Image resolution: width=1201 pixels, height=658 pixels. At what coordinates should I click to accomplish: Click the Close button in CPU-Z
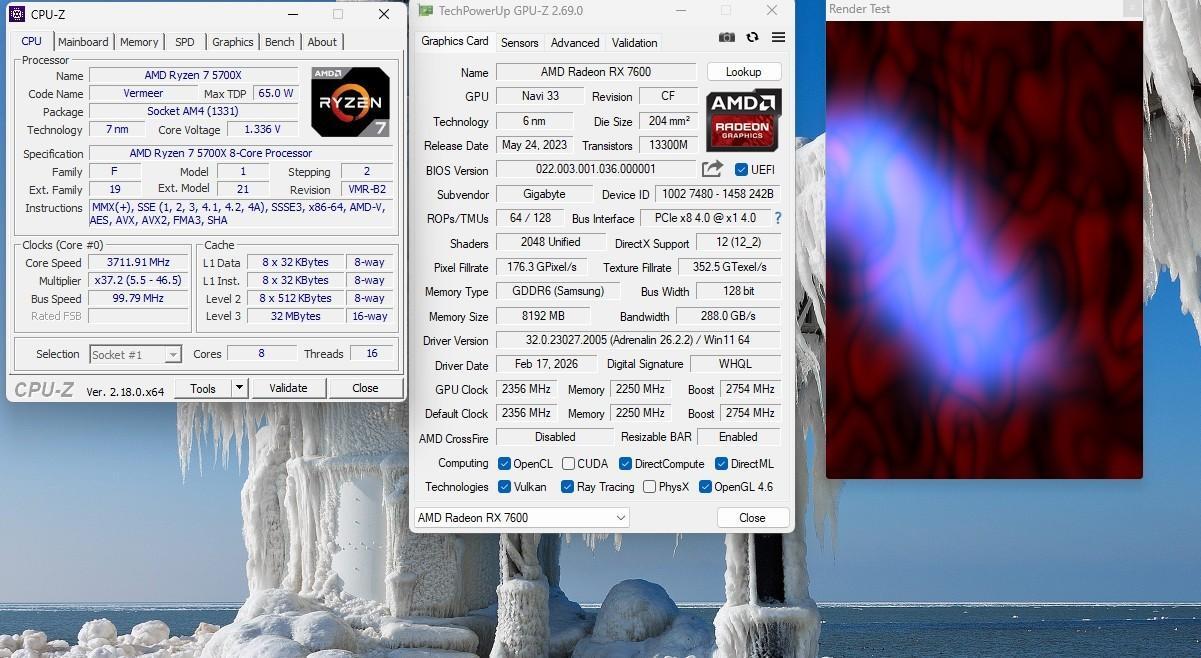coord(365,388)
